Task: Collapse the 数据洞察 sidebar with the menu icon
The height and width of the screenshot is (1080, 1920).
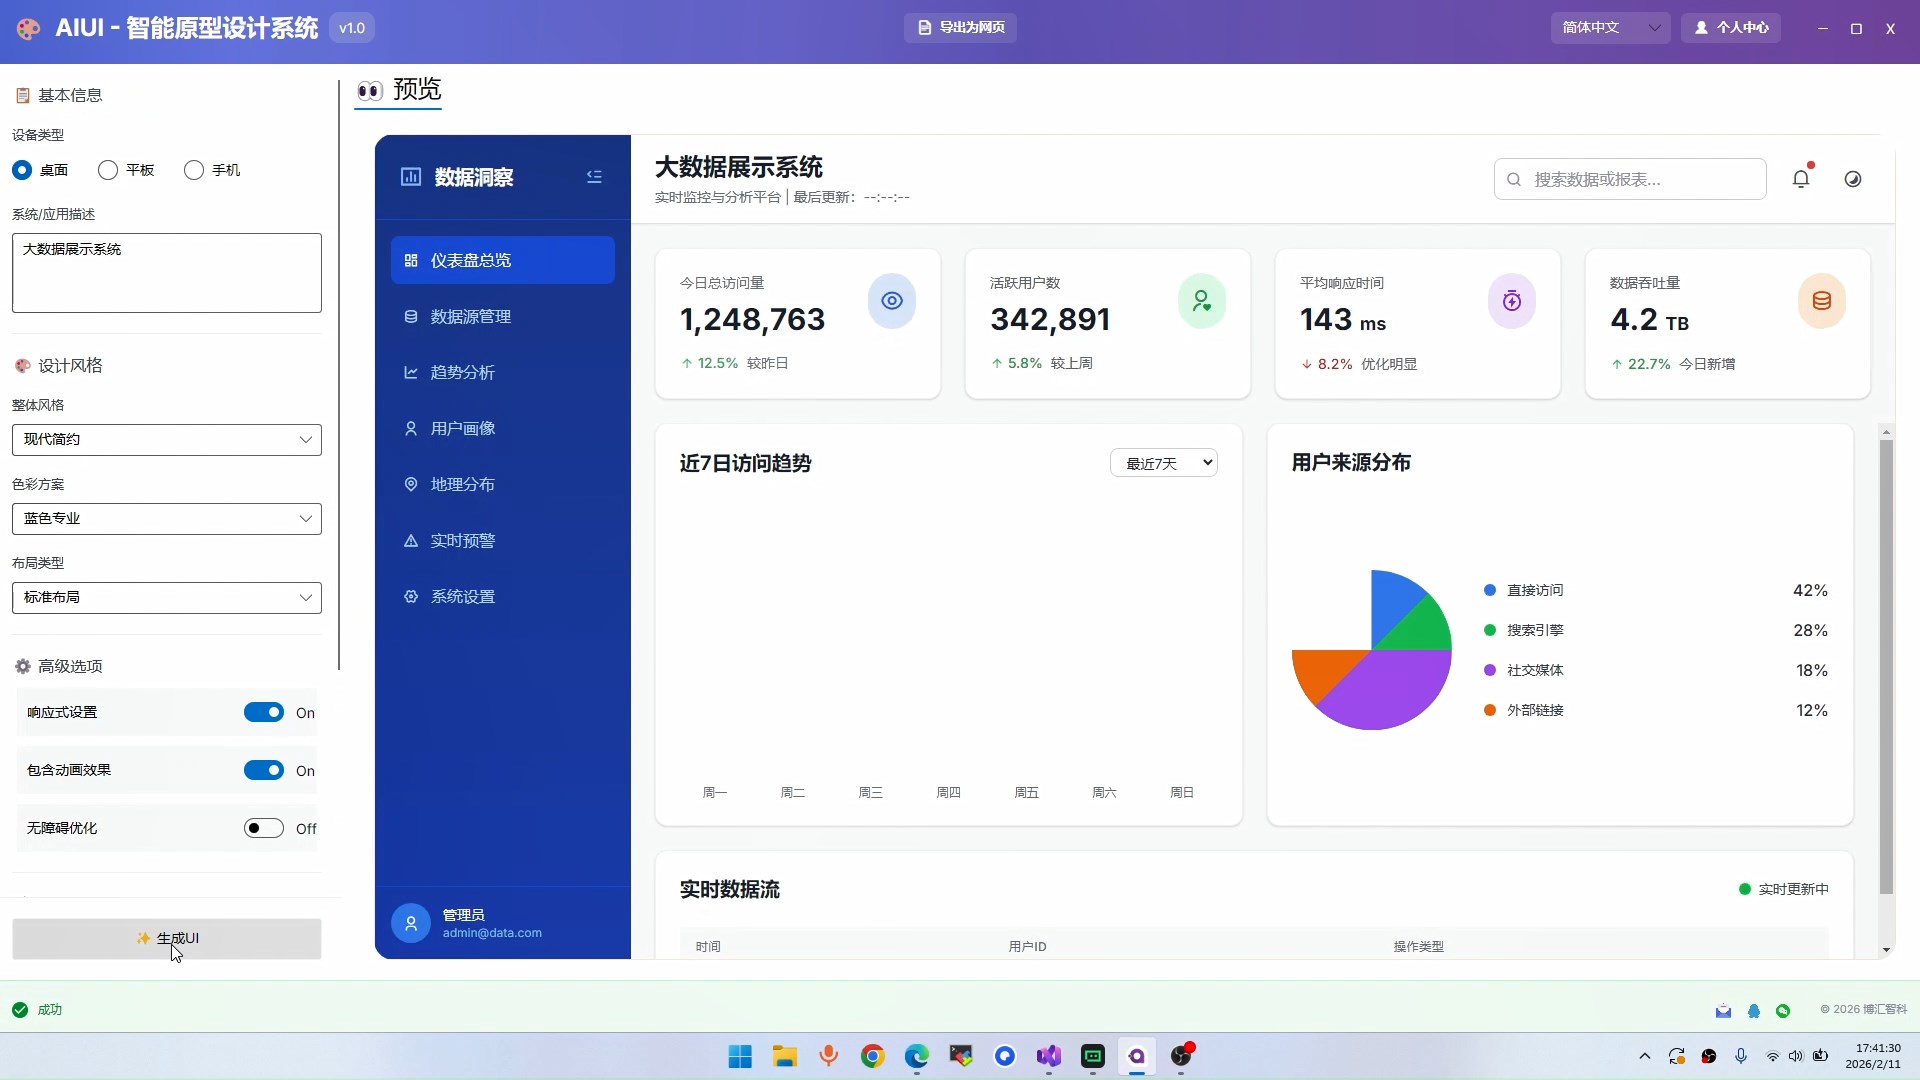Action: pos(594,177)
